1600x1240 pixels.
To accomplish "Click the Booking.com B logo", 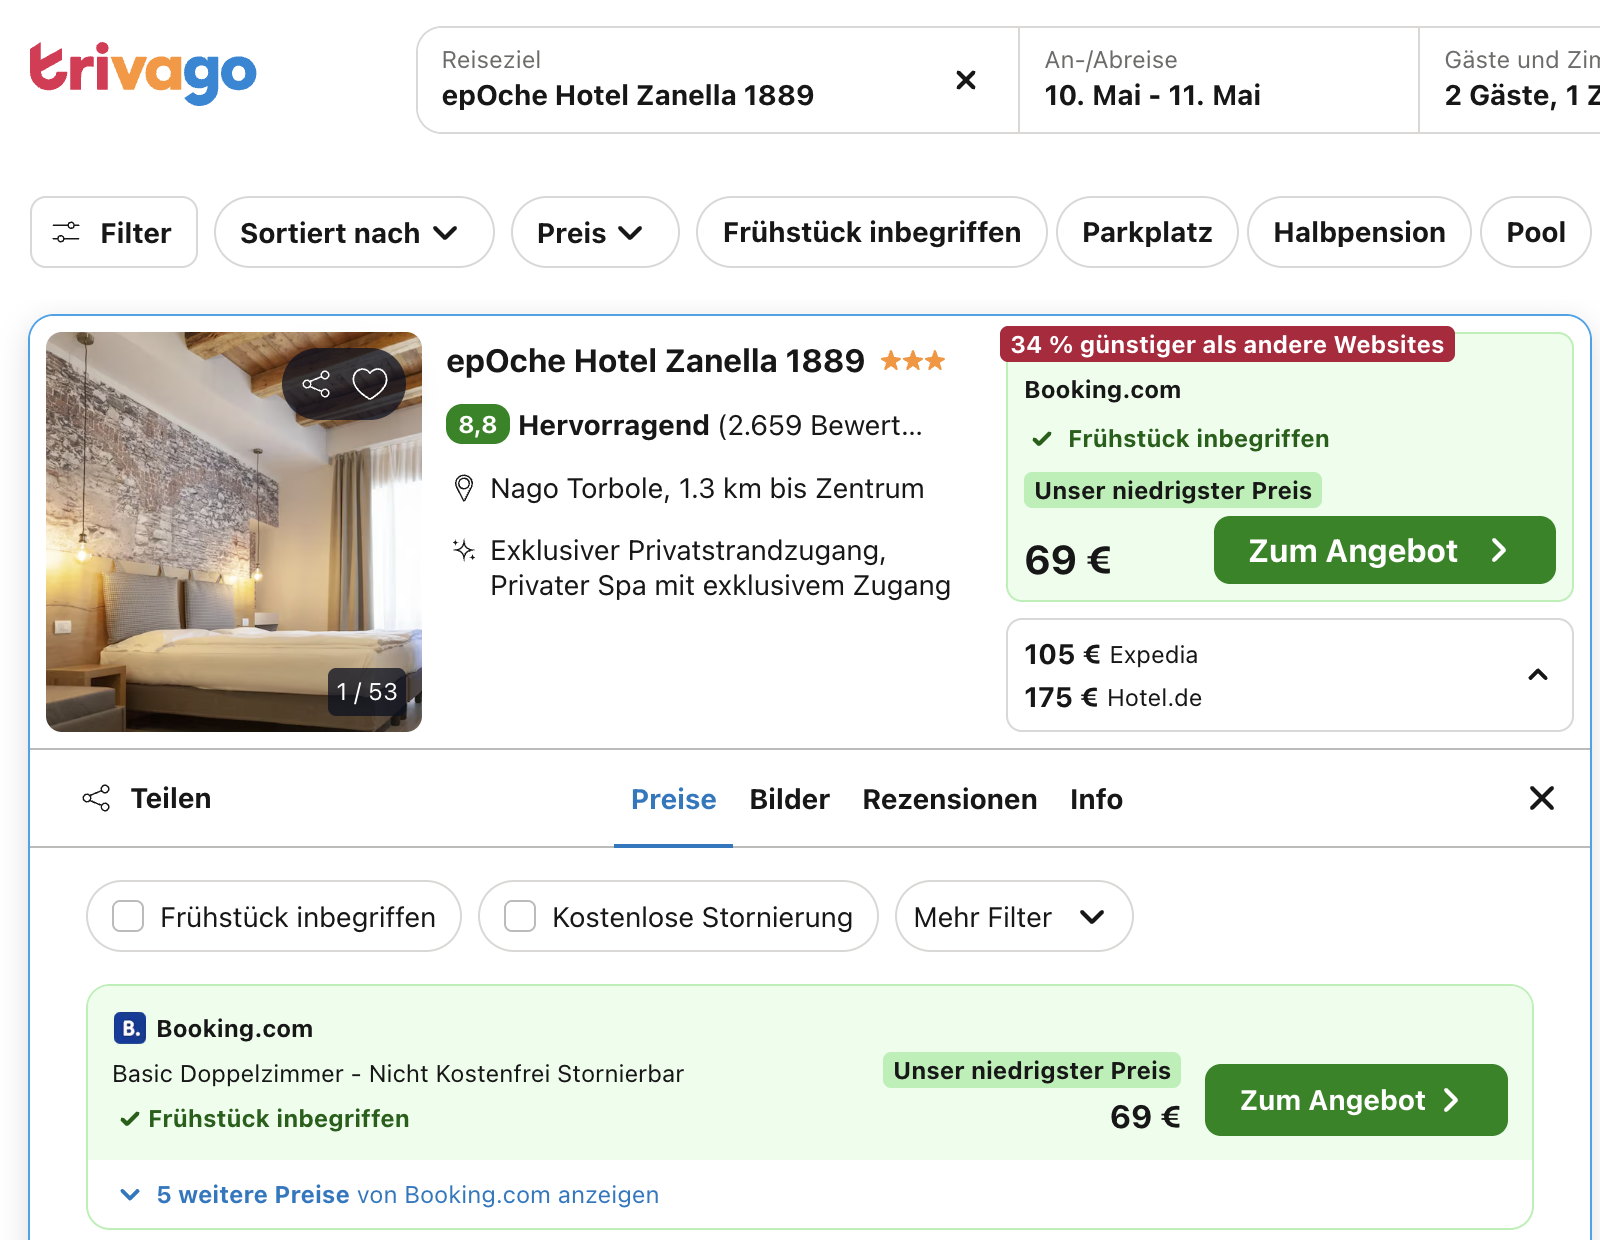I will point(129,1028).
